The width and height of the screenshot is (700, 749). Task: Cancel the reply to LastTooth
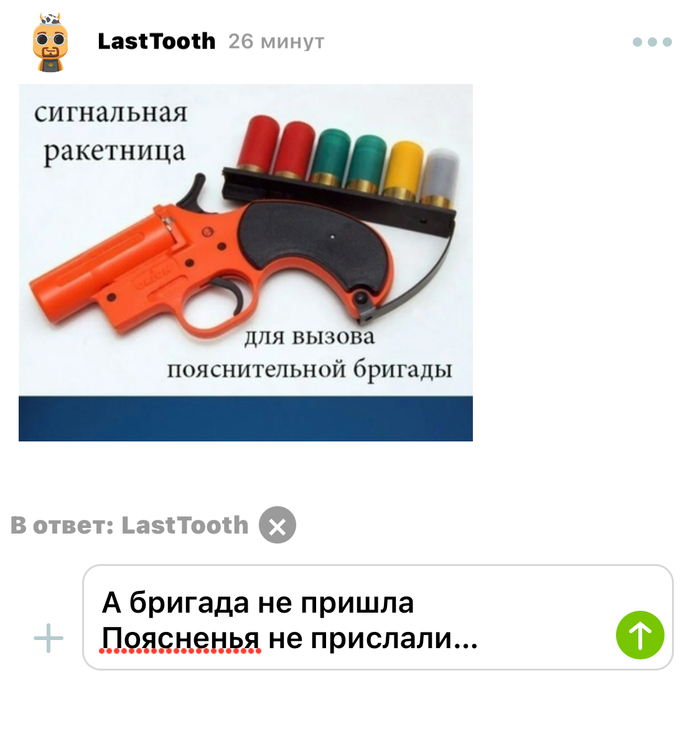(277, 524)
